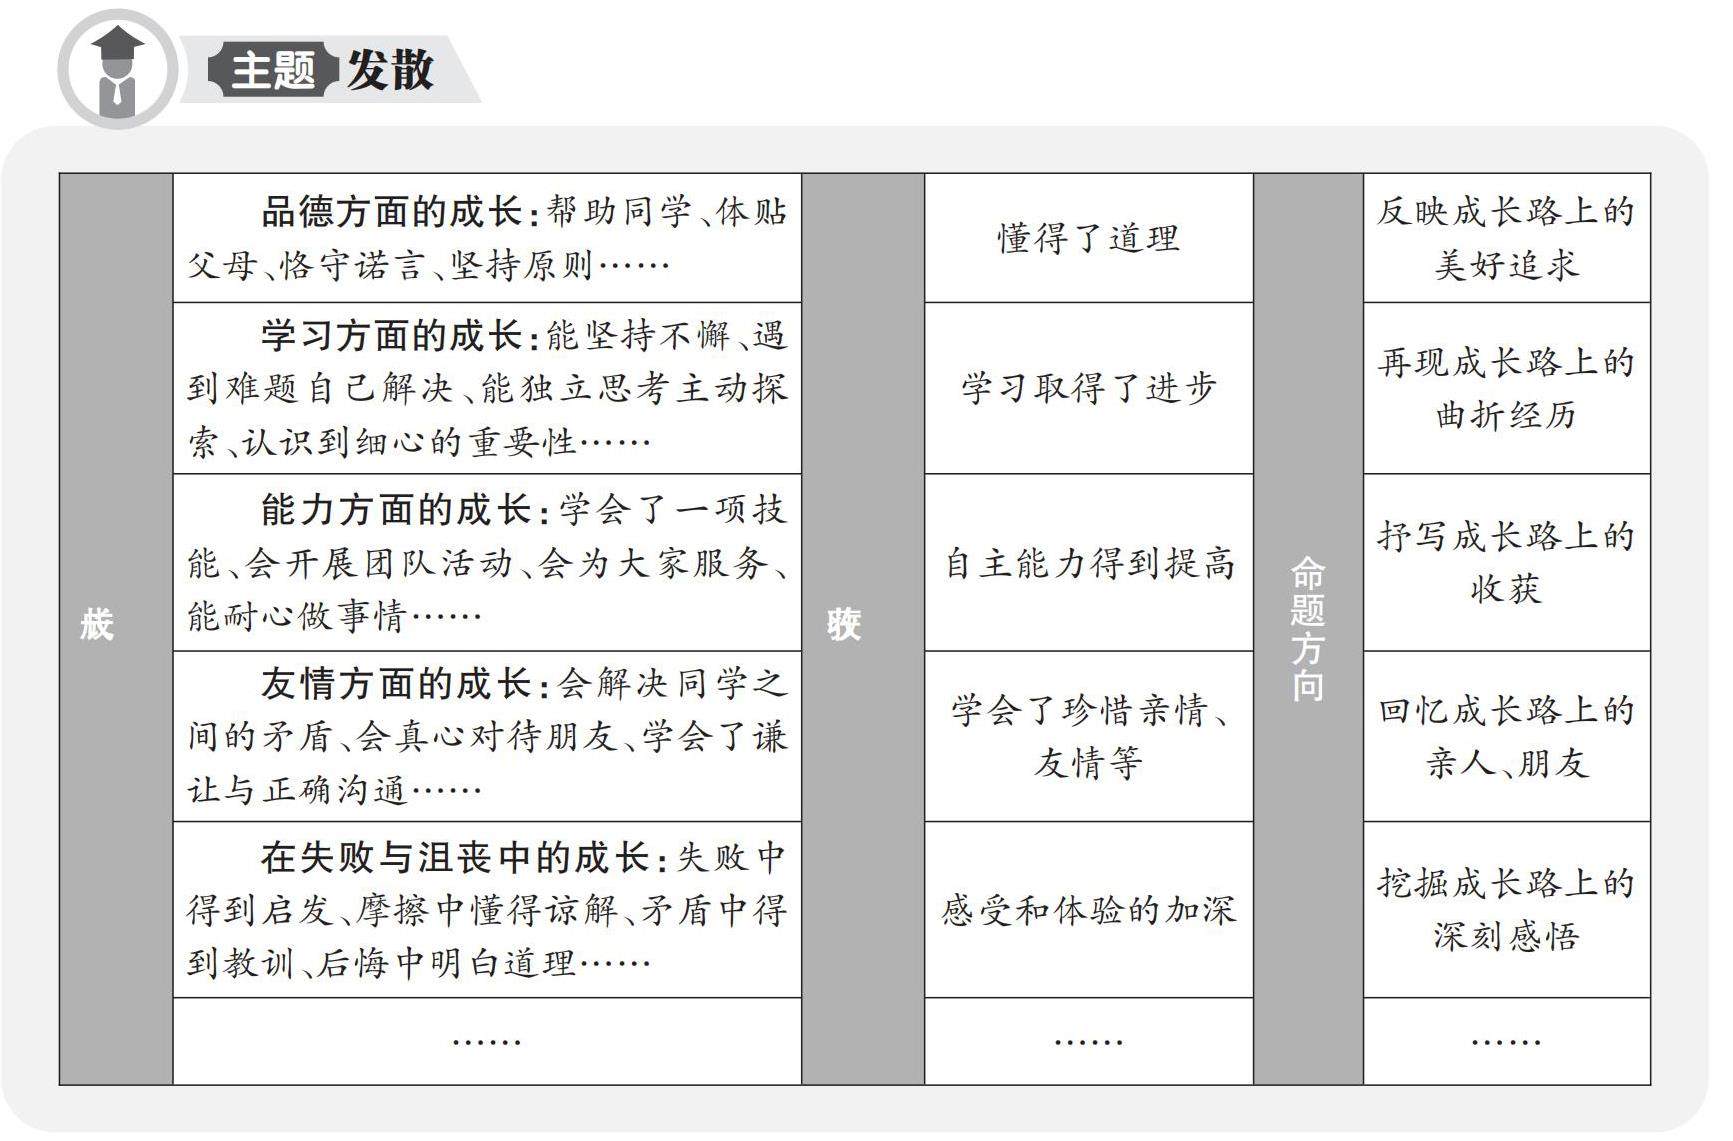Select the 能力方面的成长 cell
This screenshot has height=1141, width=1733.
tap(487, 563)
